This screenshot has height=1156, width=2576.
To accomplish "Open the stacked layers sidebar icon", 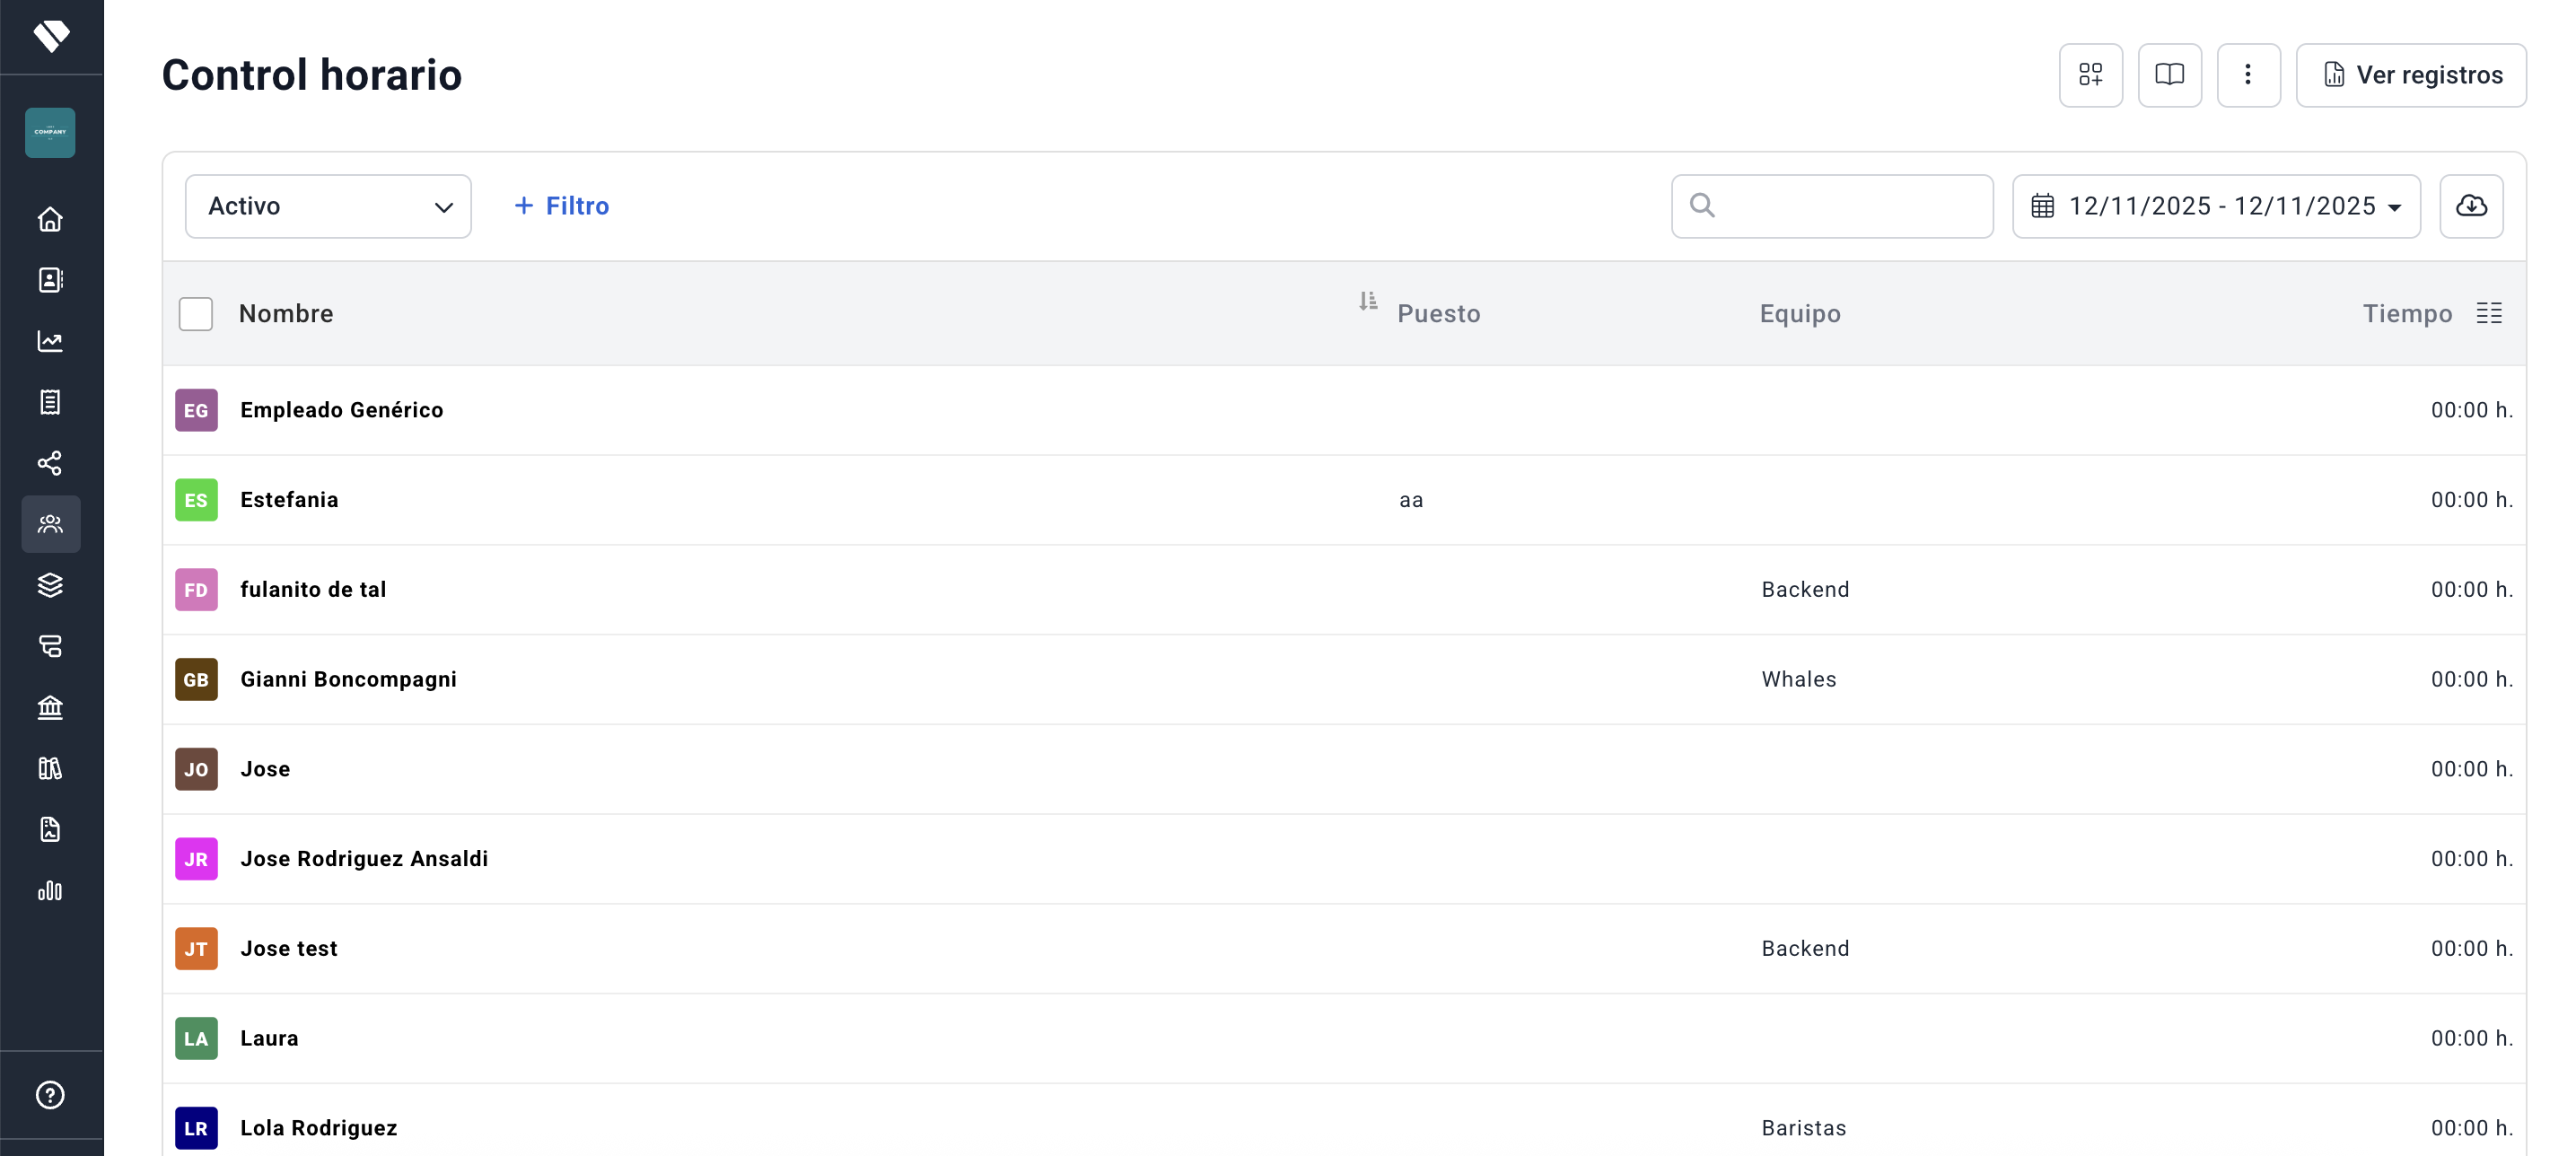I will click(x=50, y=585).
